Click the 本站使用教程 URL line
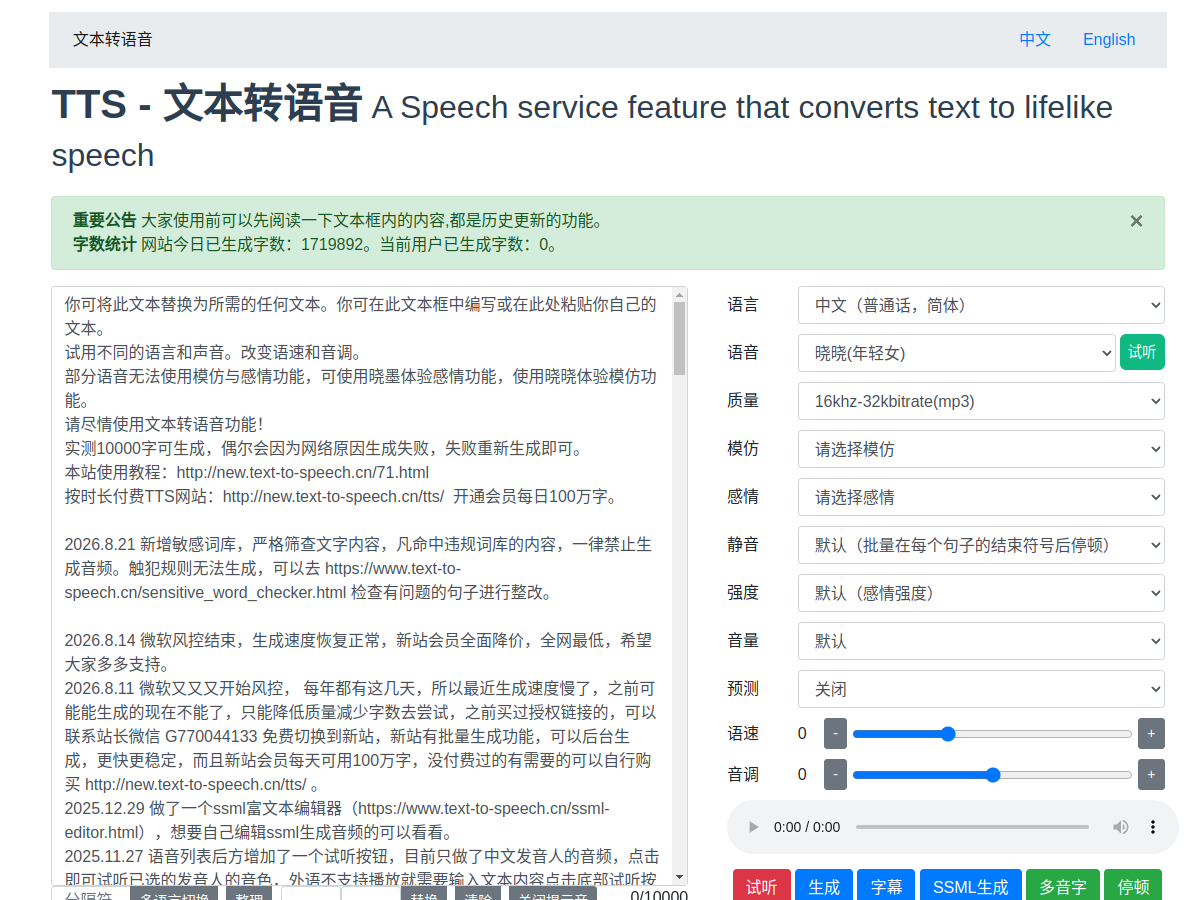Screen dimensions: 1200x900 pos(247,472)
